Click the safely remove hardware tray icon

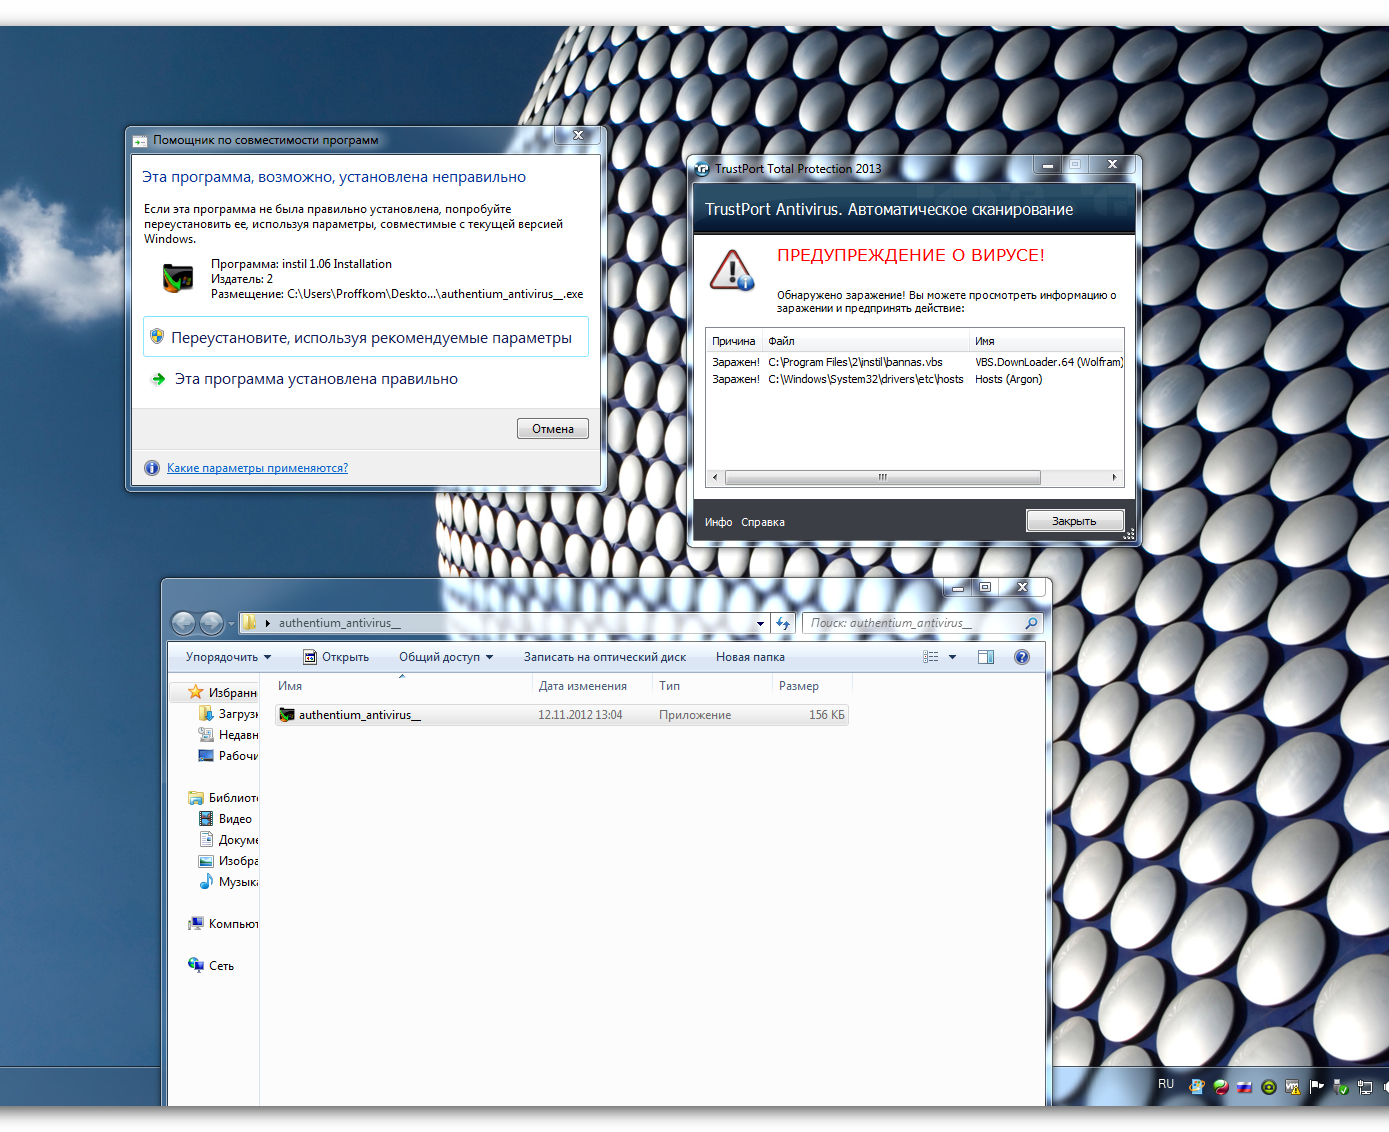[x=1341, y=1087]
